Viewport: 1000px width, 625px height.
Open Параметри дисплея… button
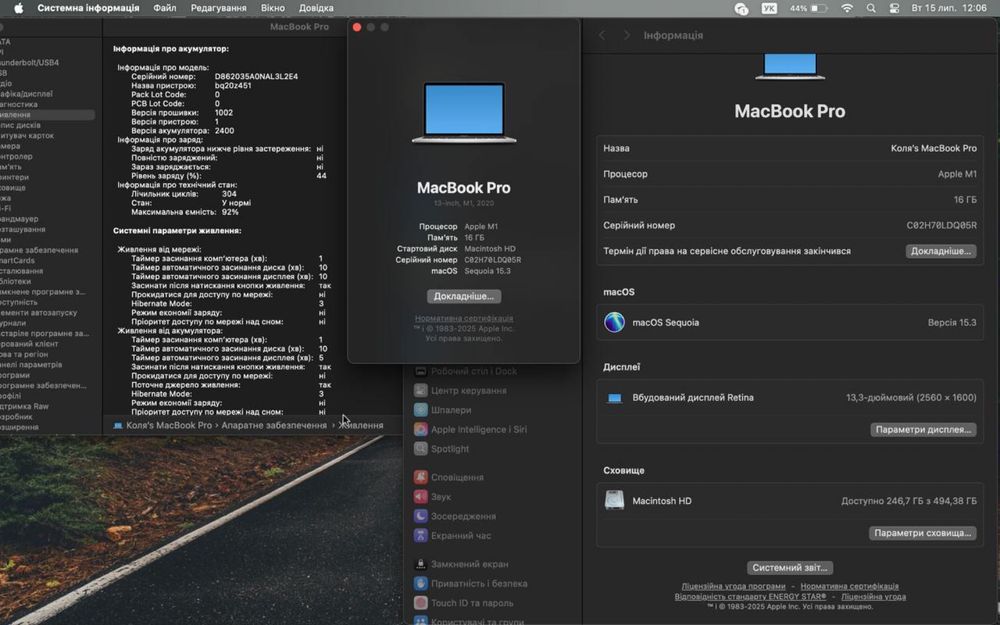click(x=923, y=430)
